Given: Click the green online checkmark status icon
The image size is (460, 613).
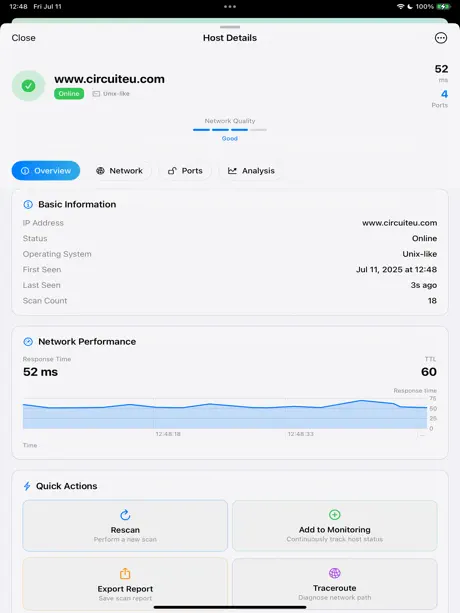Looking at the screenshot, I should pos(28,86).
